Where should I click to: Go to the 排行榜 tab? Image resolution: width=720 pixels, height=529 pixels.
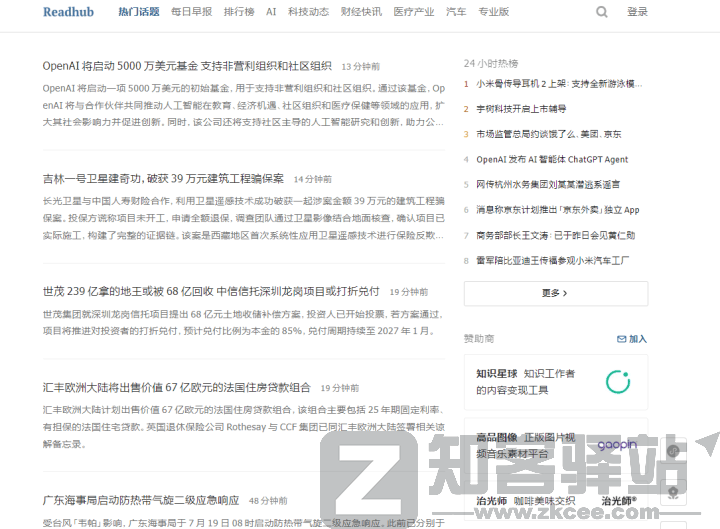[238, 12]
